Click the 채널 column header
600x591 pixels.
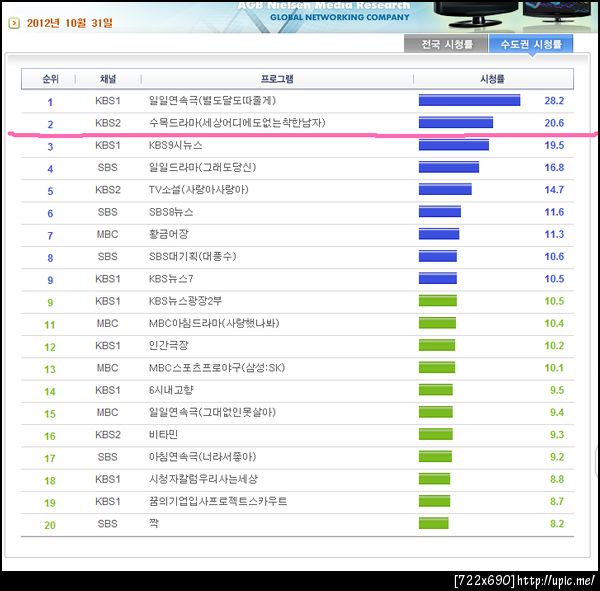tap(108, 79)
